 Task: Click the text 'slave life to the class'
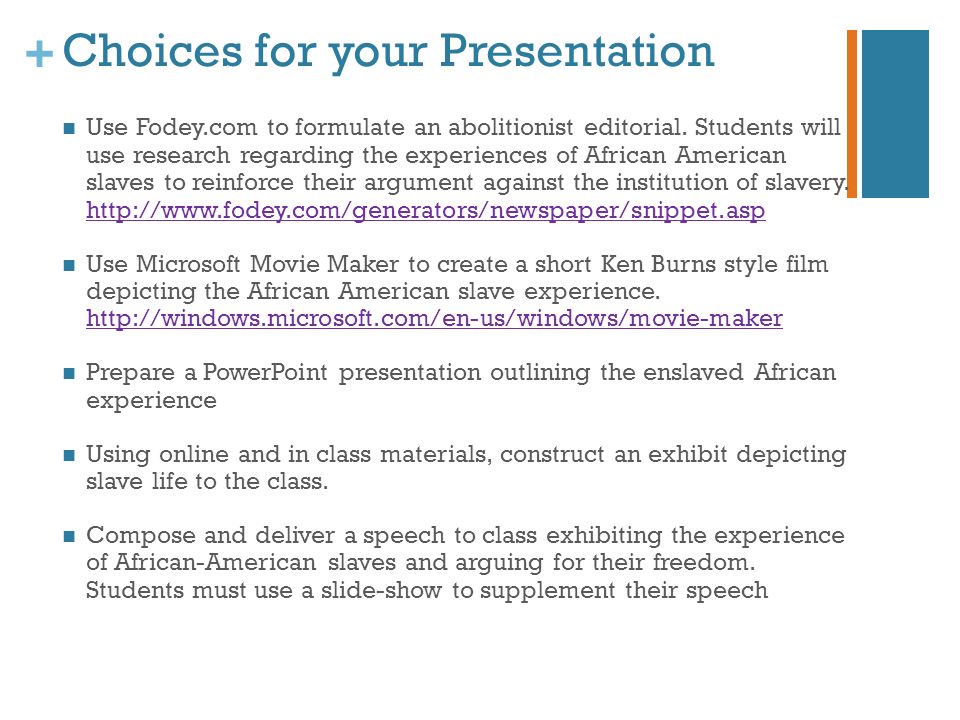tap(207, 481)
